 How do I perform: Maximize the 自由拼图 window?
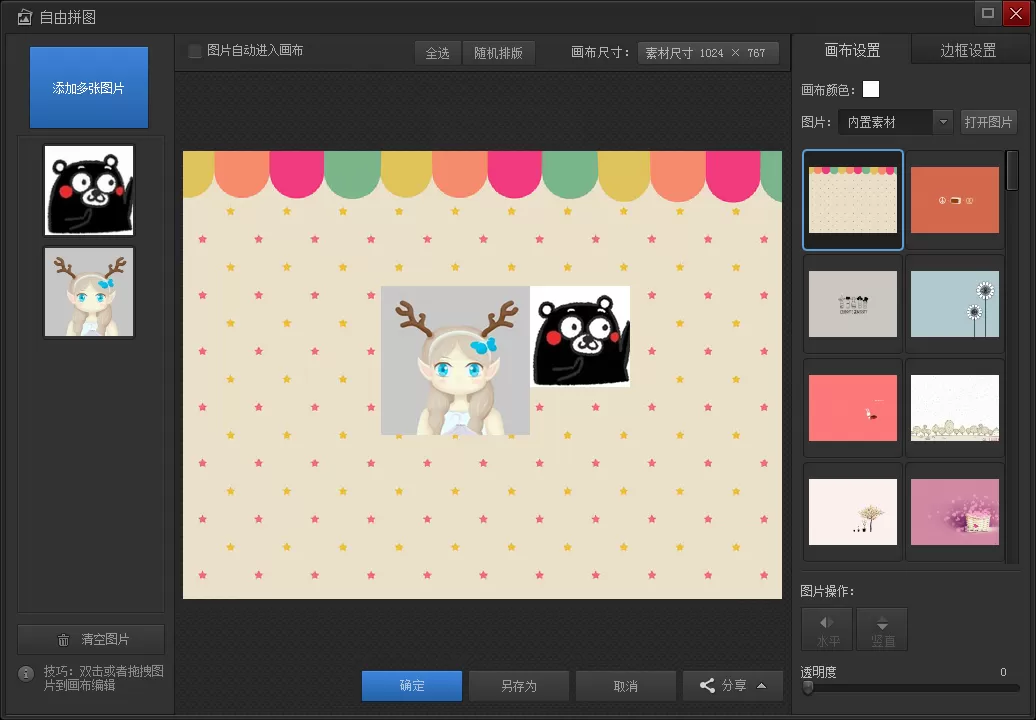[x=988, y=13]
